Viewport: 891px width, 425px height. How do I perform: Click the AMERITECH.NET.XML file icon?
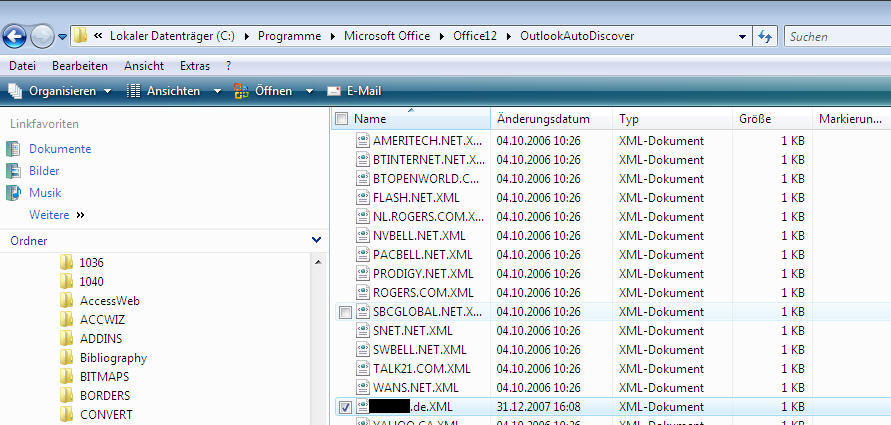click(x=363, y=140)
